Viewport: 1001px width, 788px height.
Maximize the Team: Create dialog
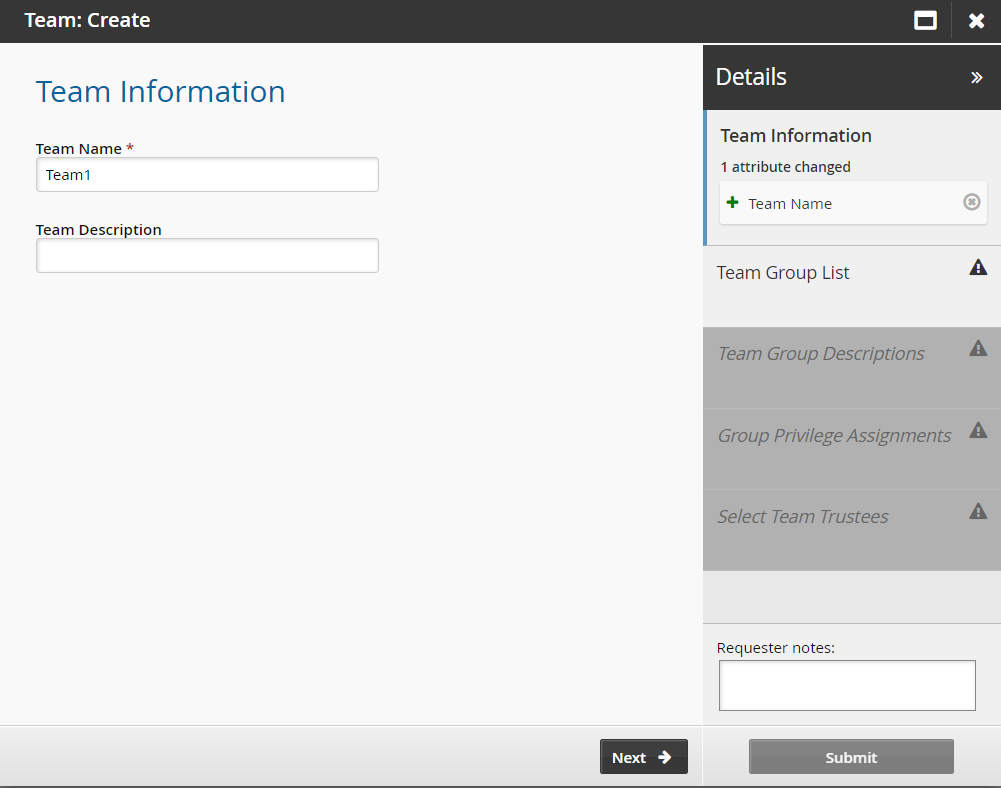pyautogui.click(x=925, y=21)
